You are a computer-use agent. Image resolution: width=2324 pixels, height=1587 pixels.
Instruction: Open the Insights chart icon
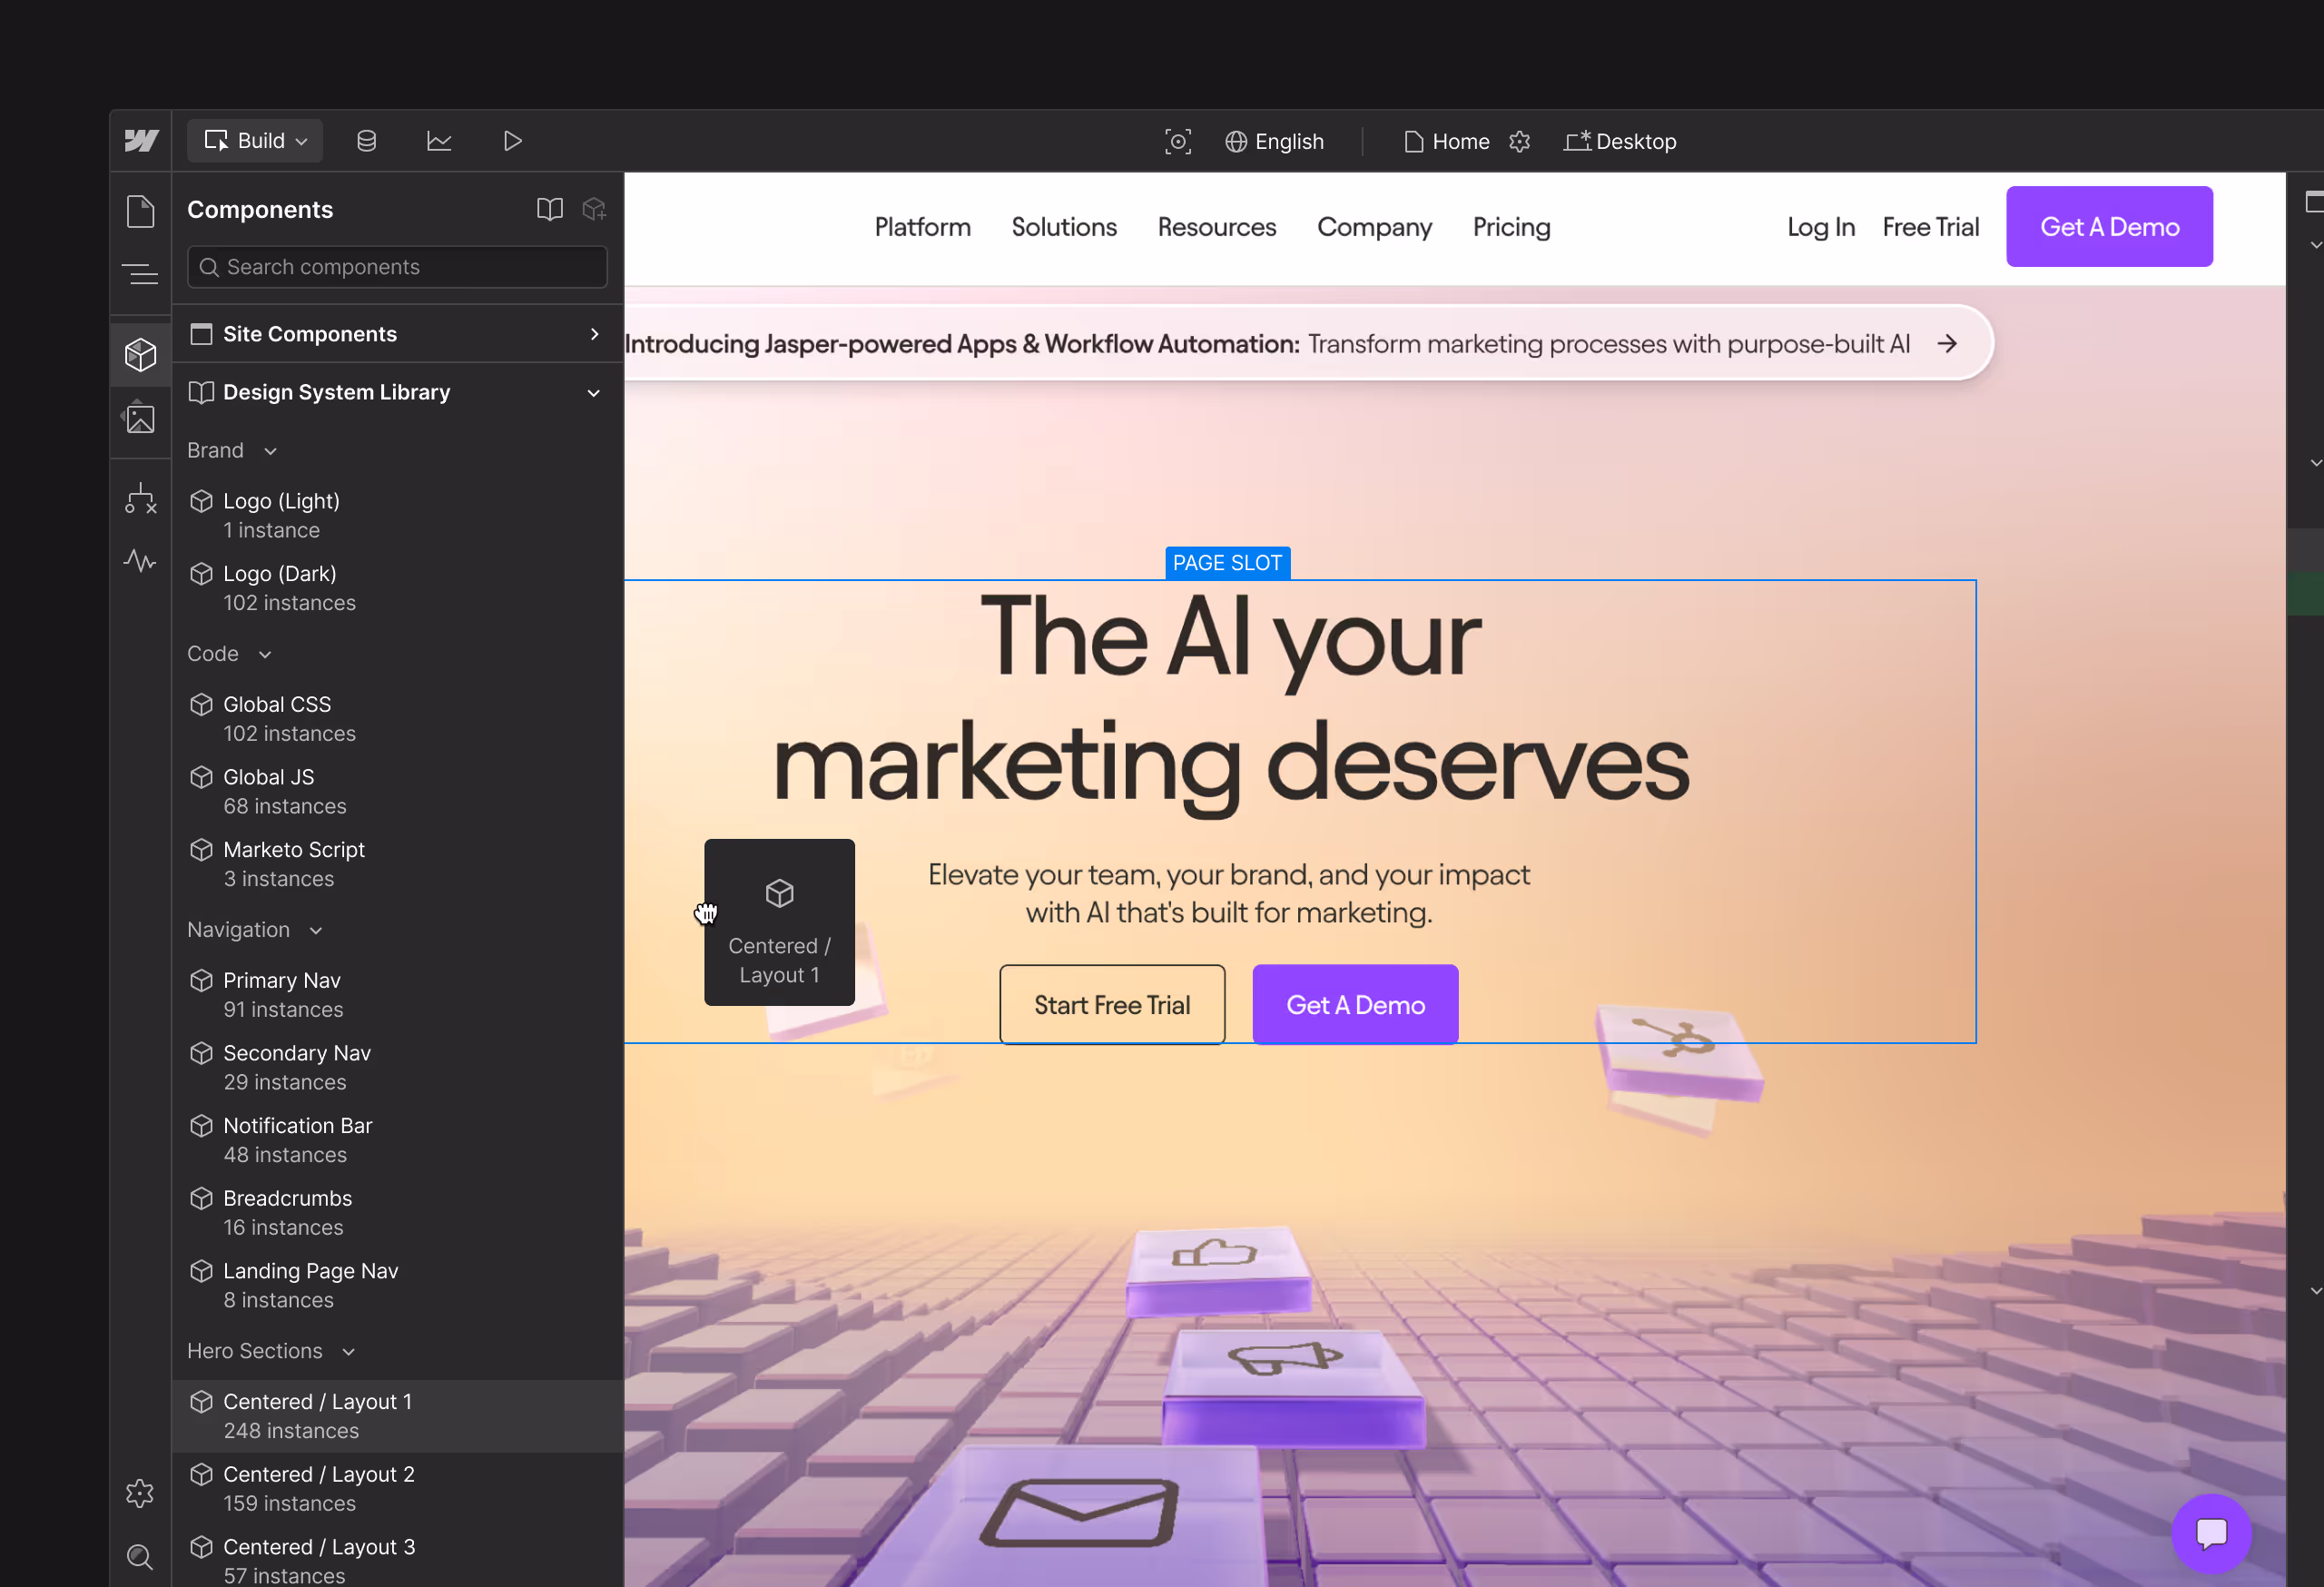(x=439, y=141)
